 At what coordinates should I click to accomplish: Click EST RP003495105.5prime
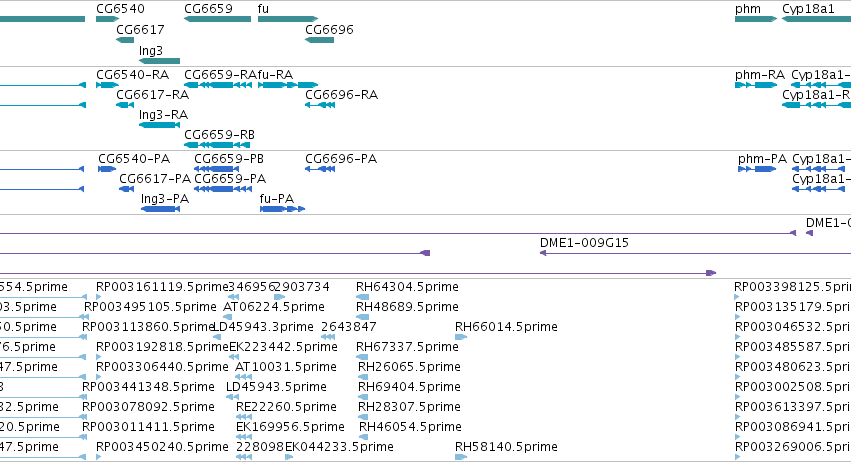[150, 307]
